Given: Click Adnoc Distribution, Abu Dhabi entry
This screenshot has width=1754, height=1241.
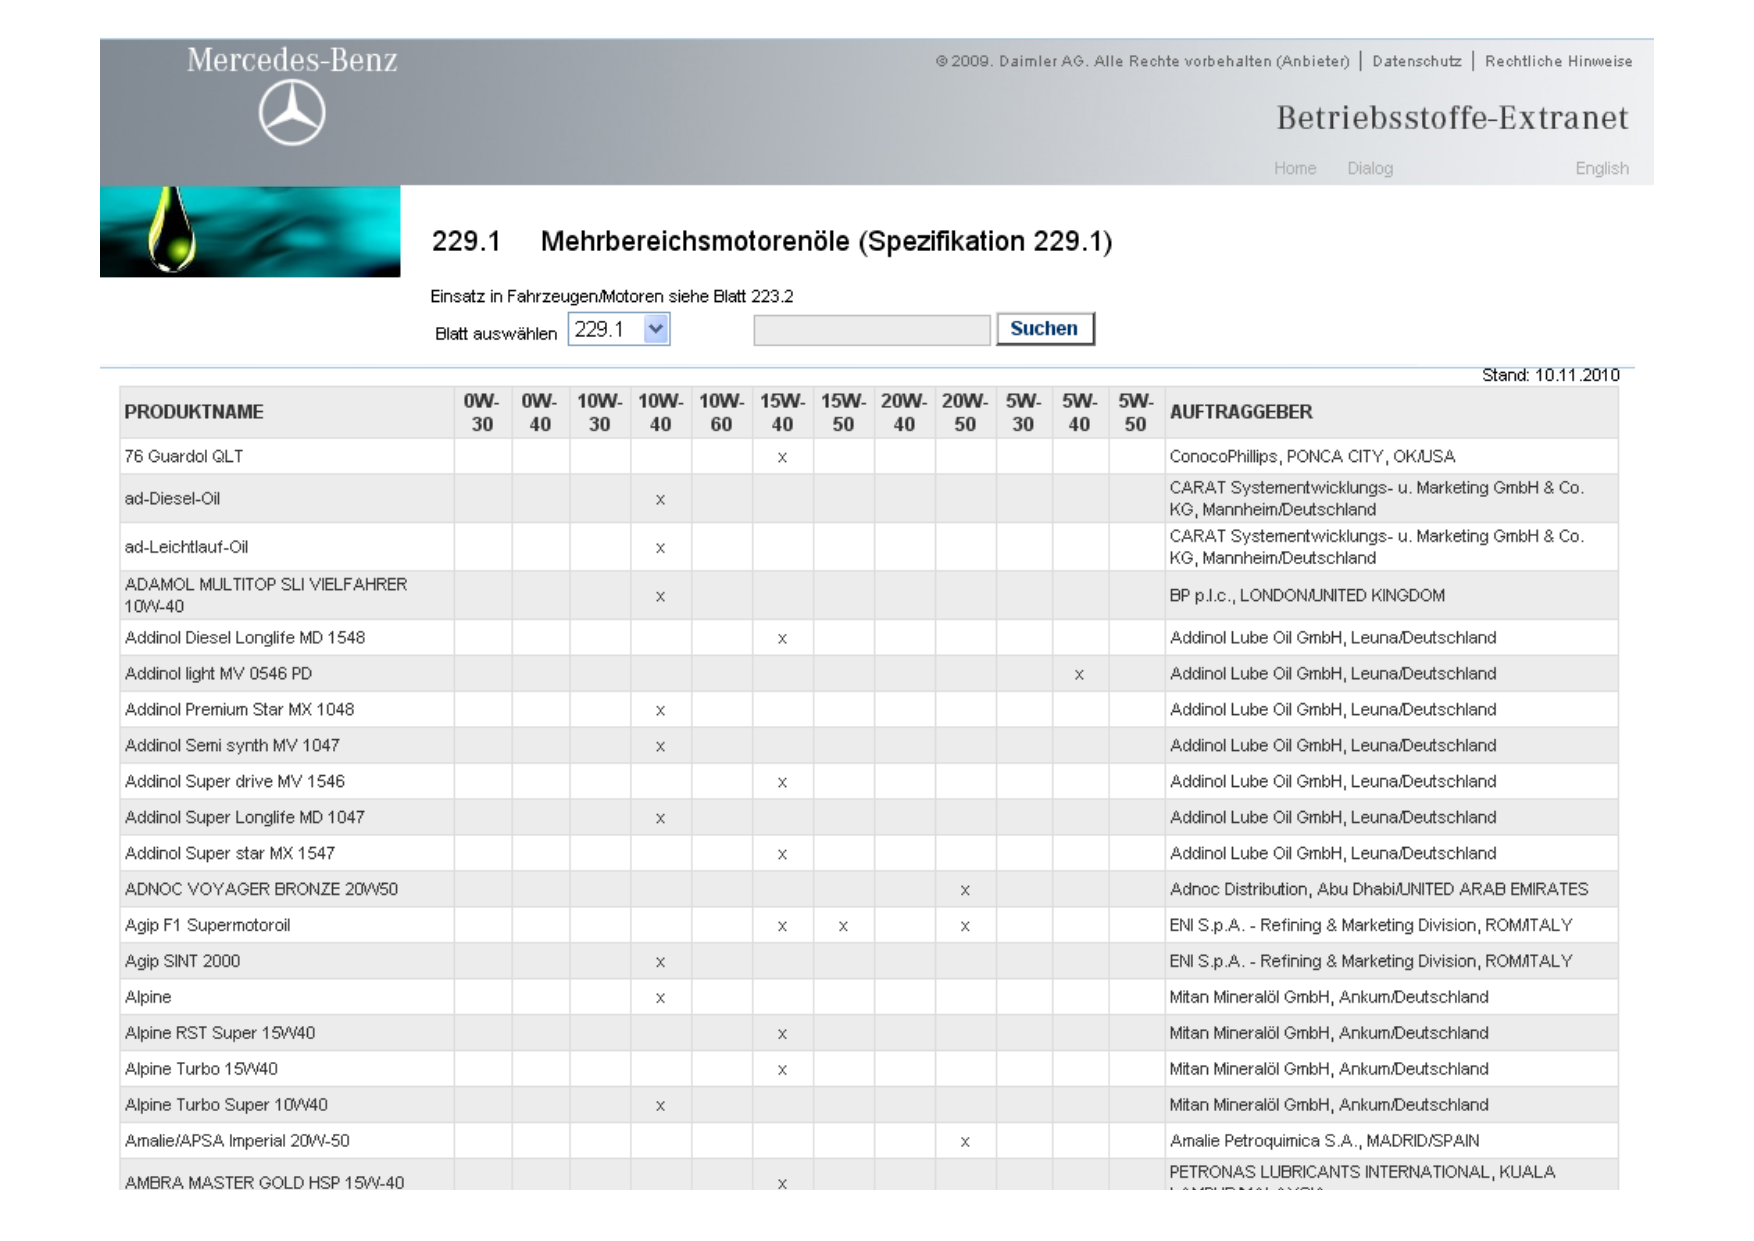Looking at the screenshot, I should click(1379, 889).
